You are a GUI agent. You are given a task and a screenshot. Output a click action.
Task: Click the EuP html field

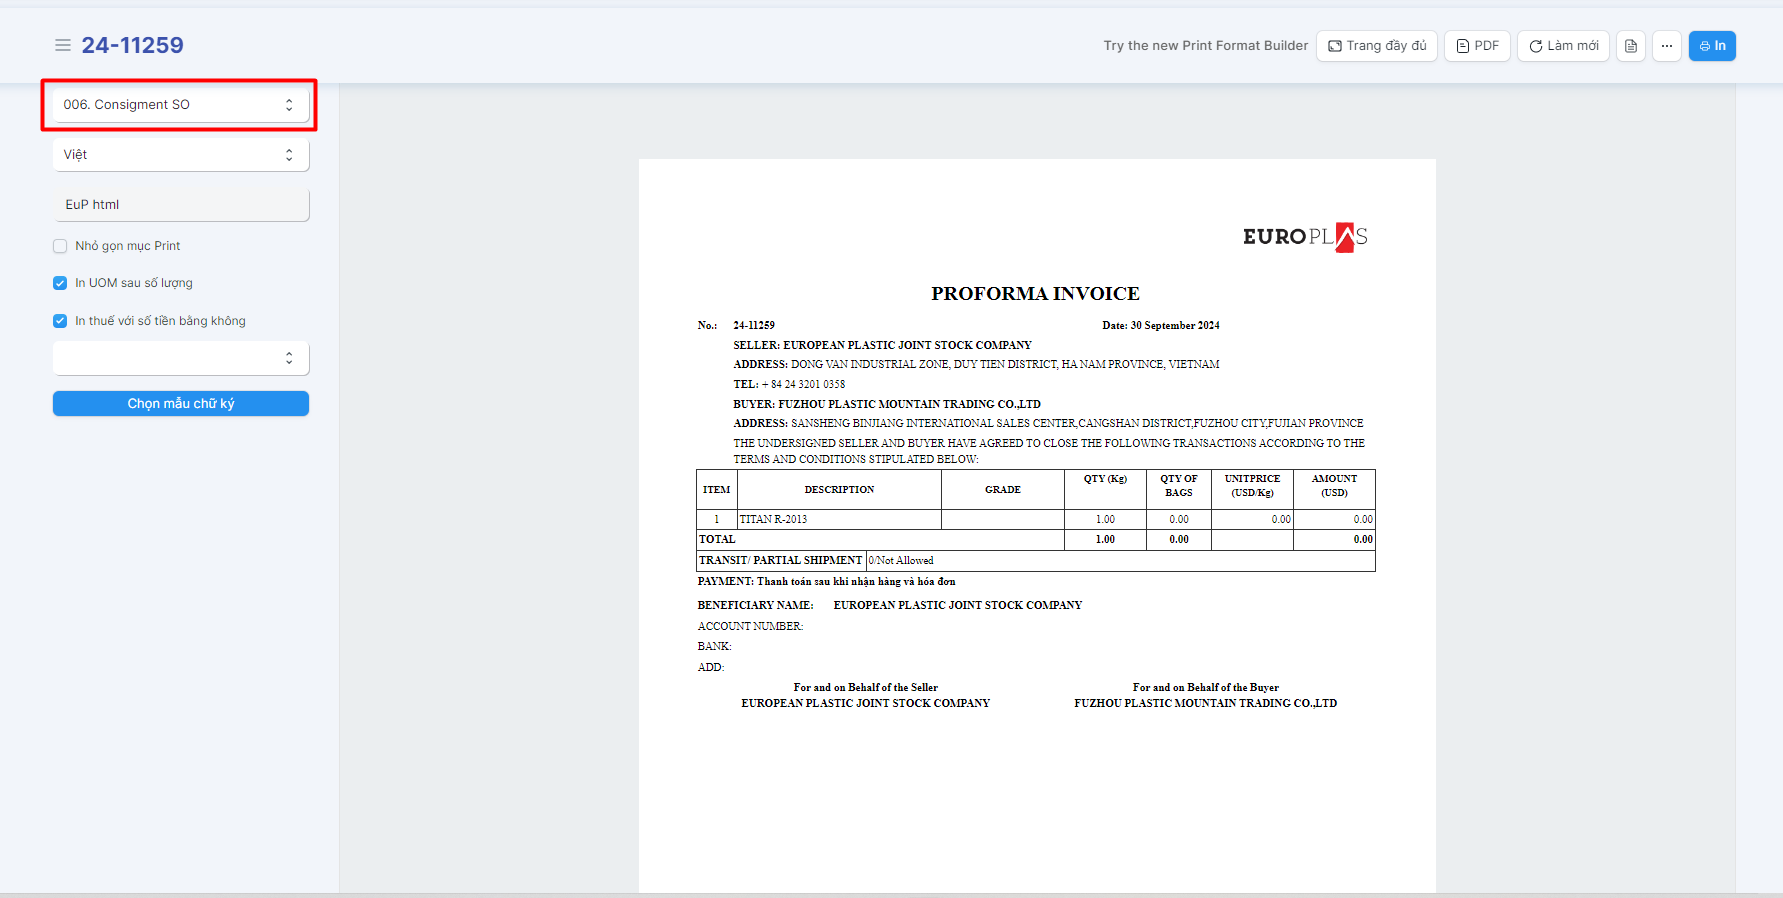point(180,205)
